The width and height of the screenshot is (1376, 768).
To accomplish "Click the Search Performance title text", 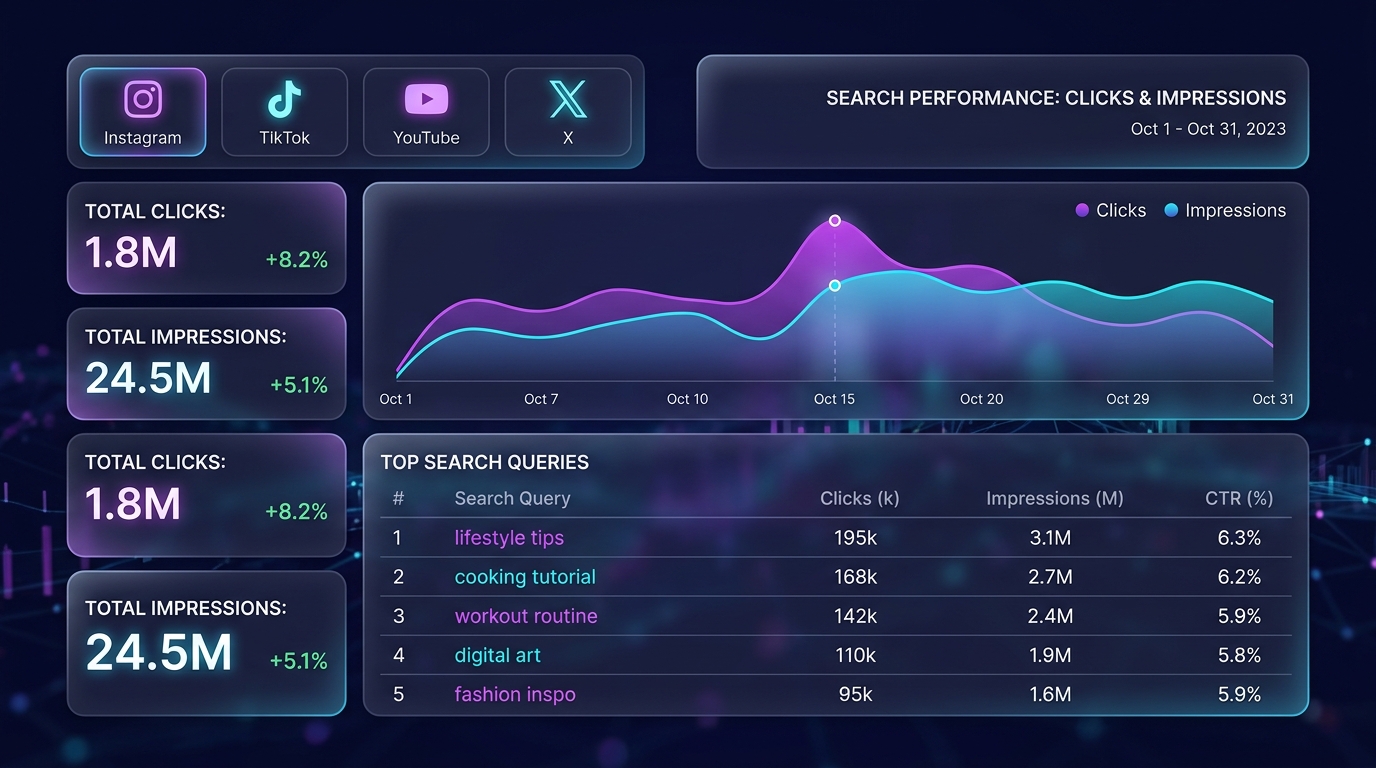I will click(x=1056, y=98).
